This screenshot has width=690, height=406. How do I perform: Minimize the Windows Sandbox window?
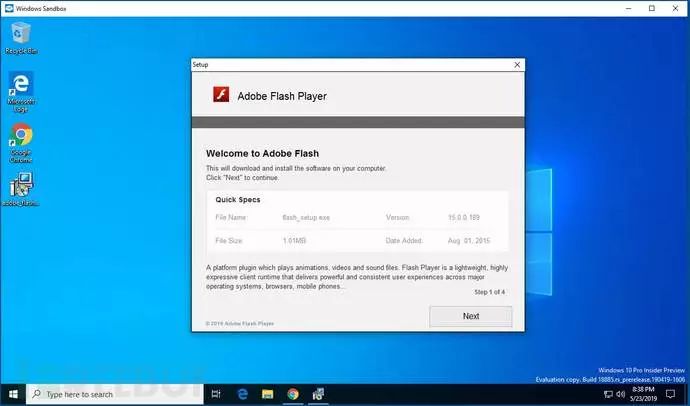[629, 8]
